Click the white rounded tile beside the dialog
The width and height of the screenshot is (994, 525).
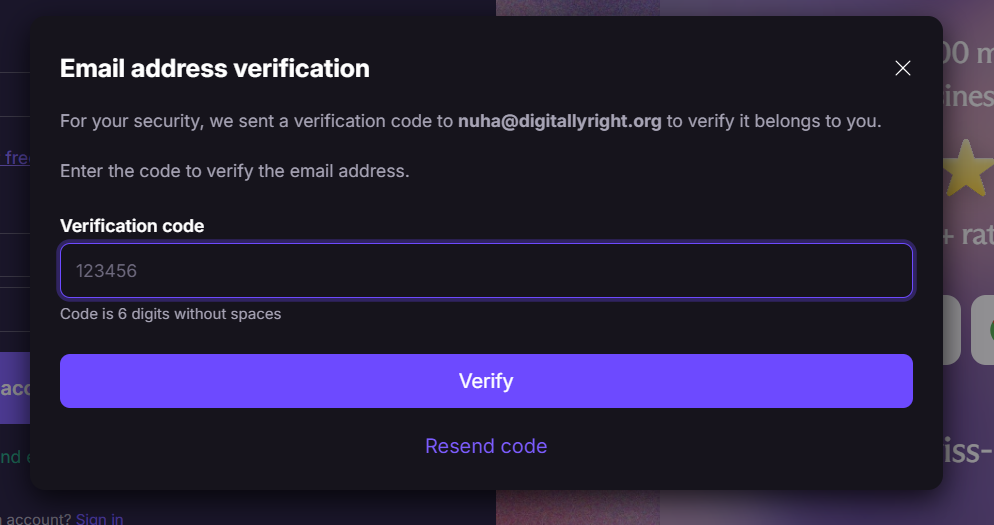click(x=951, y=330)
